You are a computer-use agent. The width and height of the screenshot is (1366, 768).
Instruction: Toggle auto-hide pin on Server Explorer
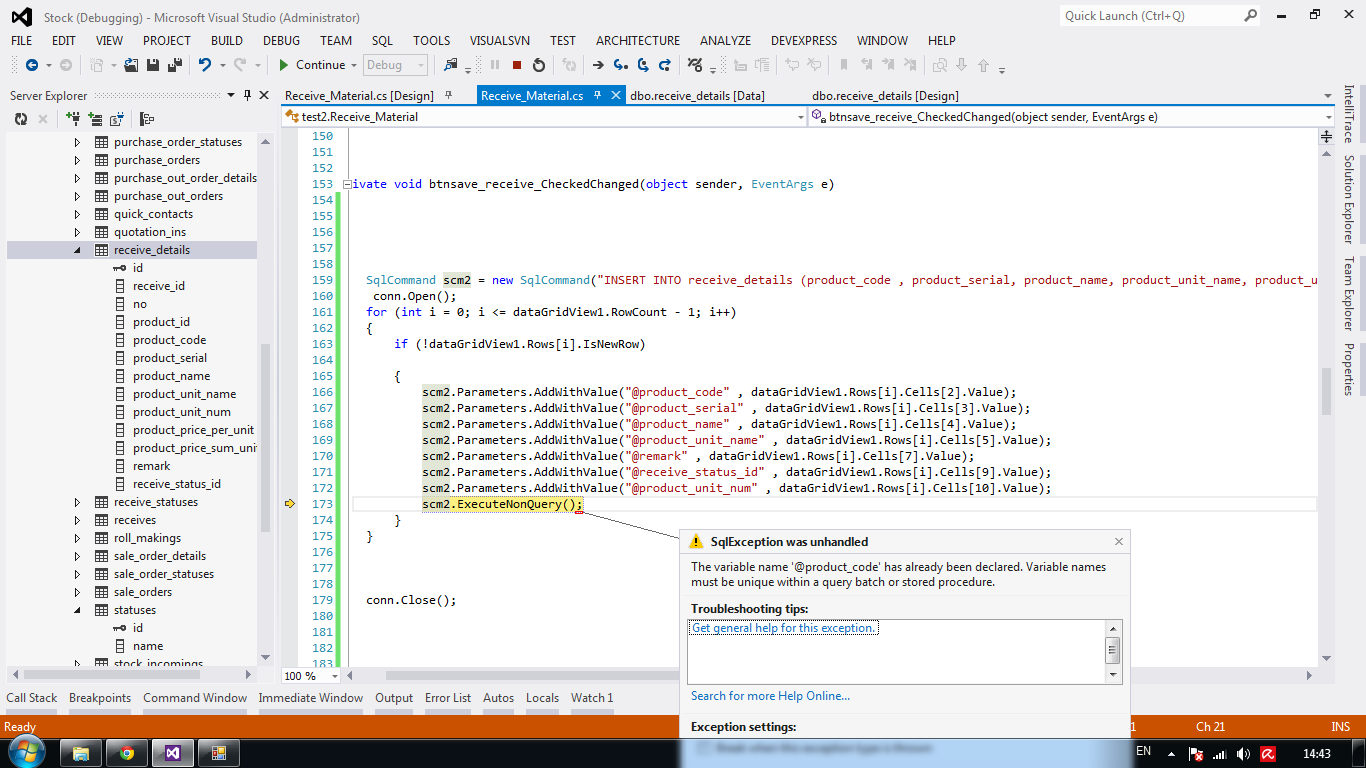coord(247,95)
